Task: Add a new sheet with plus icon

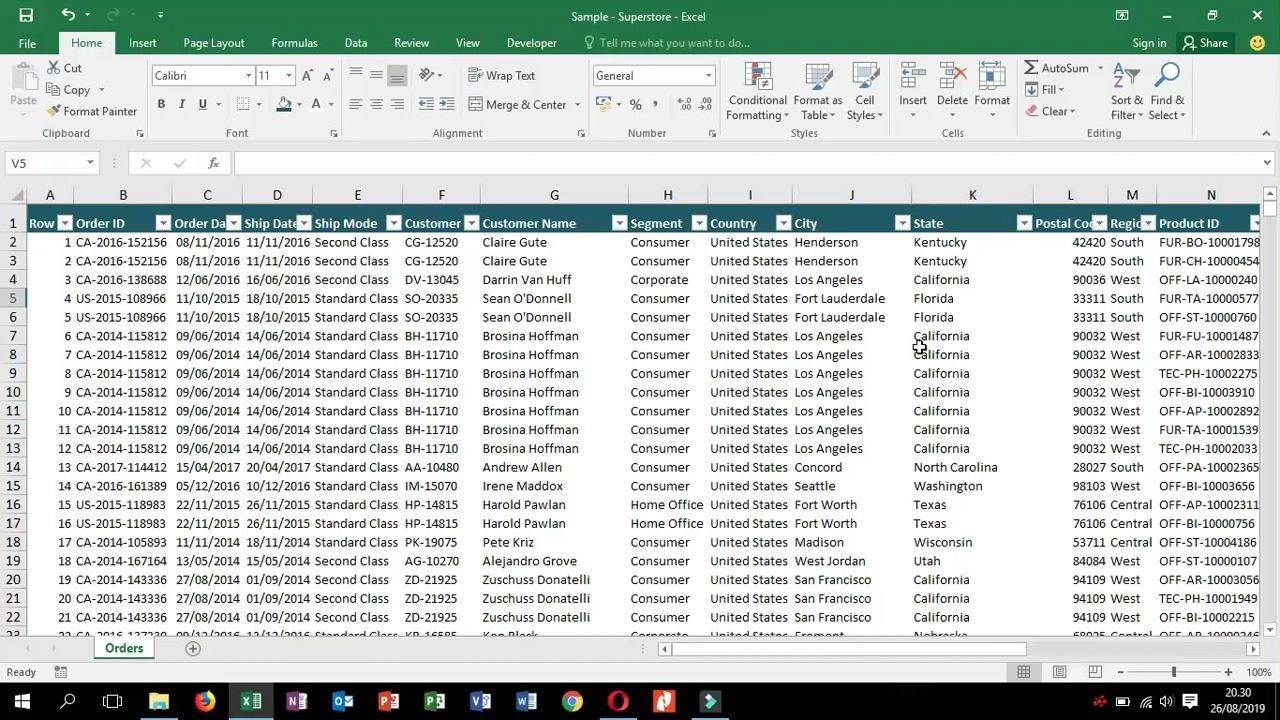Action: point(193,648)
